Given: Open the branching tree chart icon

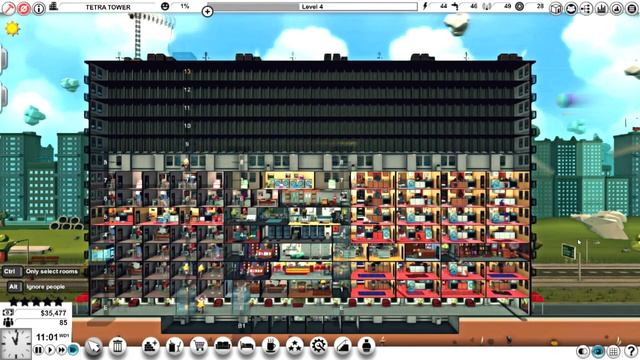Looking at the screenshot, I should [586, 9].
